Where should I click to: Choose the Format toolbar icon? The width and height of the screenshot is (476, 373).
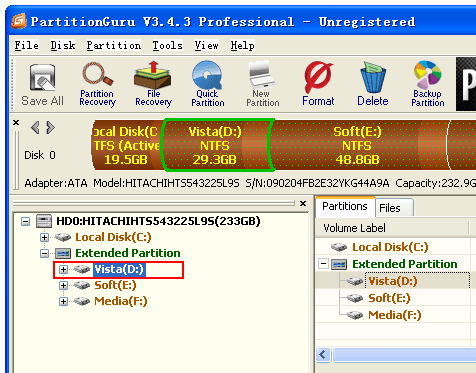(x=318, y=84)
